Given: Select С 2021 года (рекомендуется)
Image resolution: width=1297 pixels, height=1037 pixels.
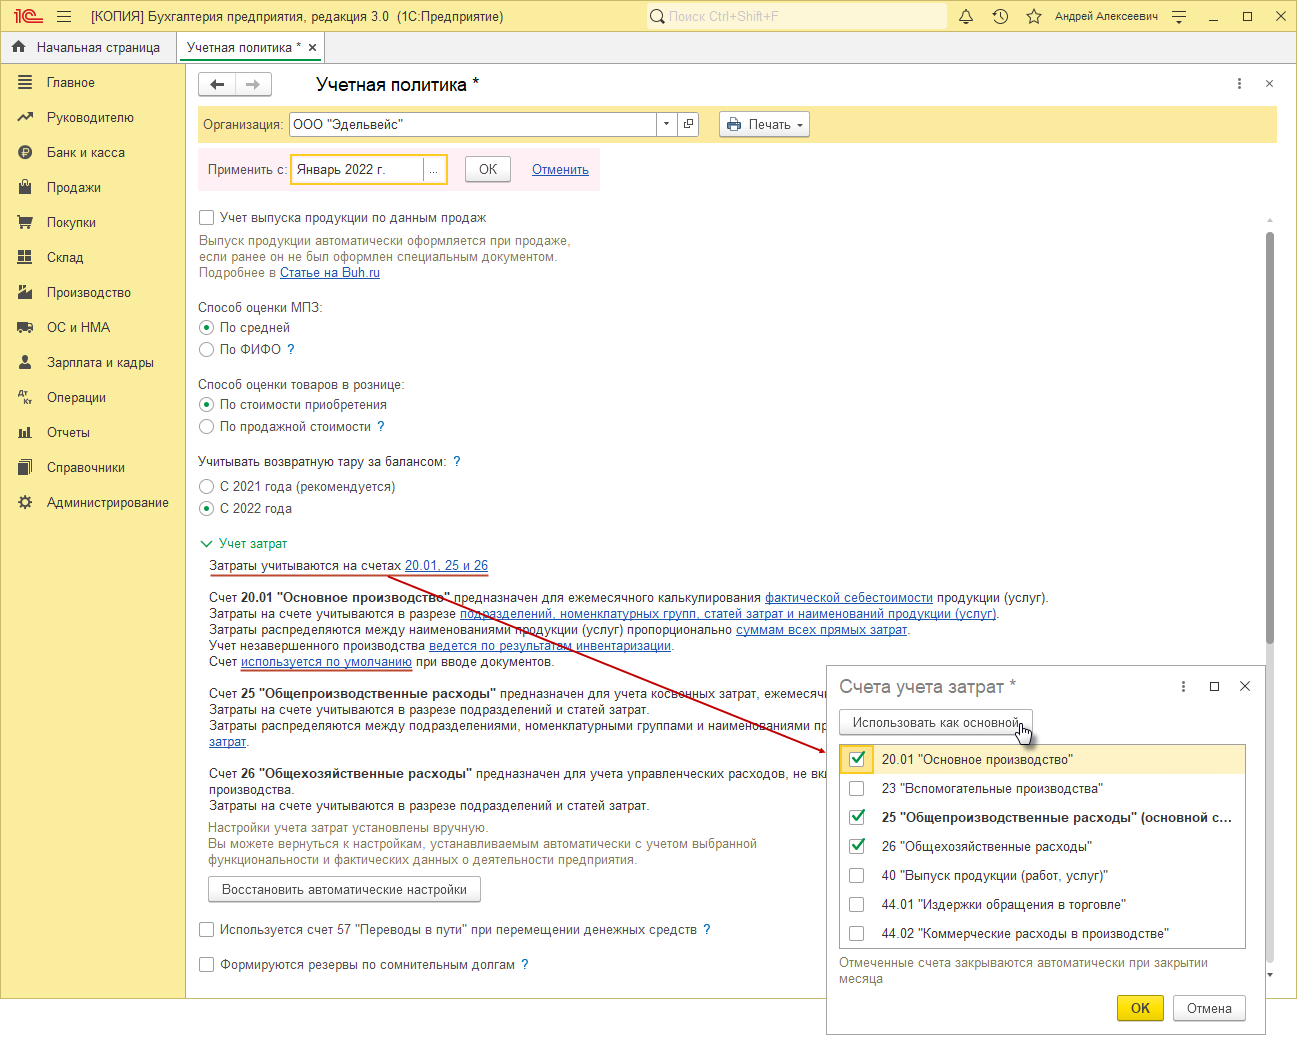Looking at the screenshot, I should (x=206, y=486).
